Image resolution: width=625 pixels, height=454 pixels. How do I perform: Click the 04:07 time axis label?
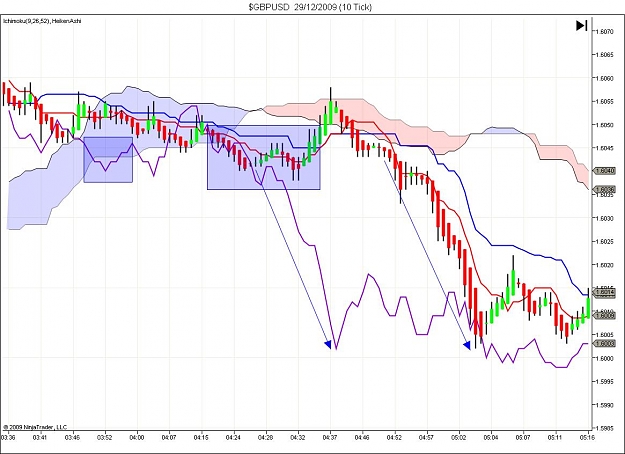(169, 437)
